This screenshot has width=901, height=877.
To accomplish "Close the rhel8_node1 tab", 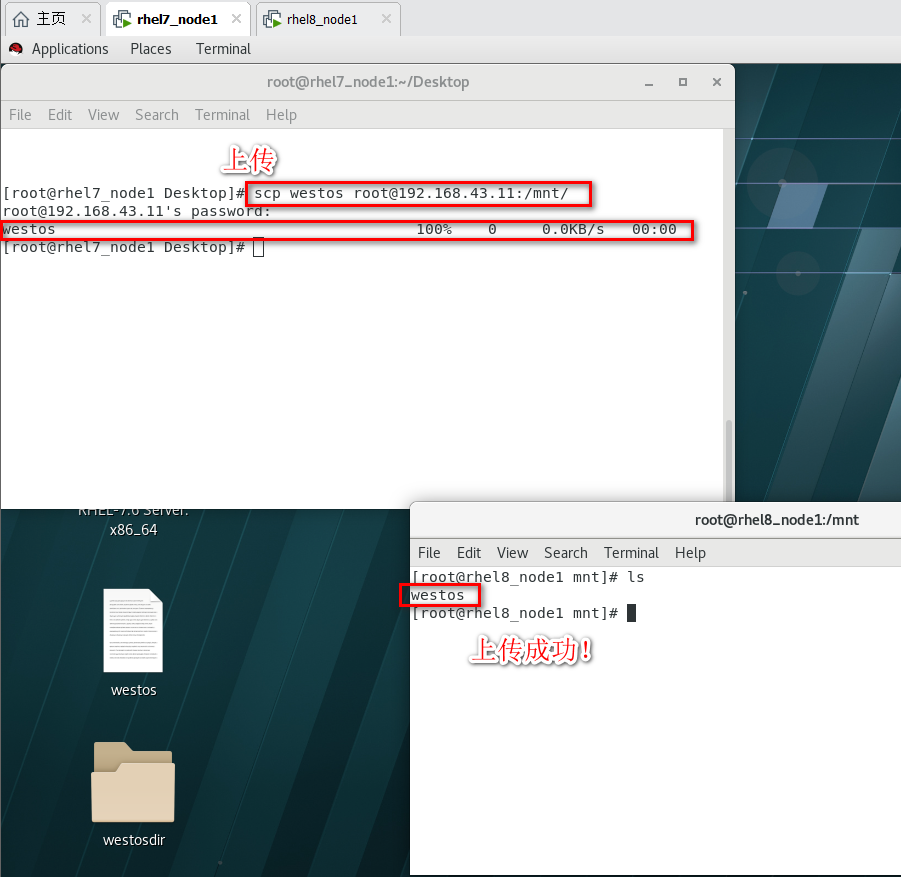I will (x=386, y=19).
